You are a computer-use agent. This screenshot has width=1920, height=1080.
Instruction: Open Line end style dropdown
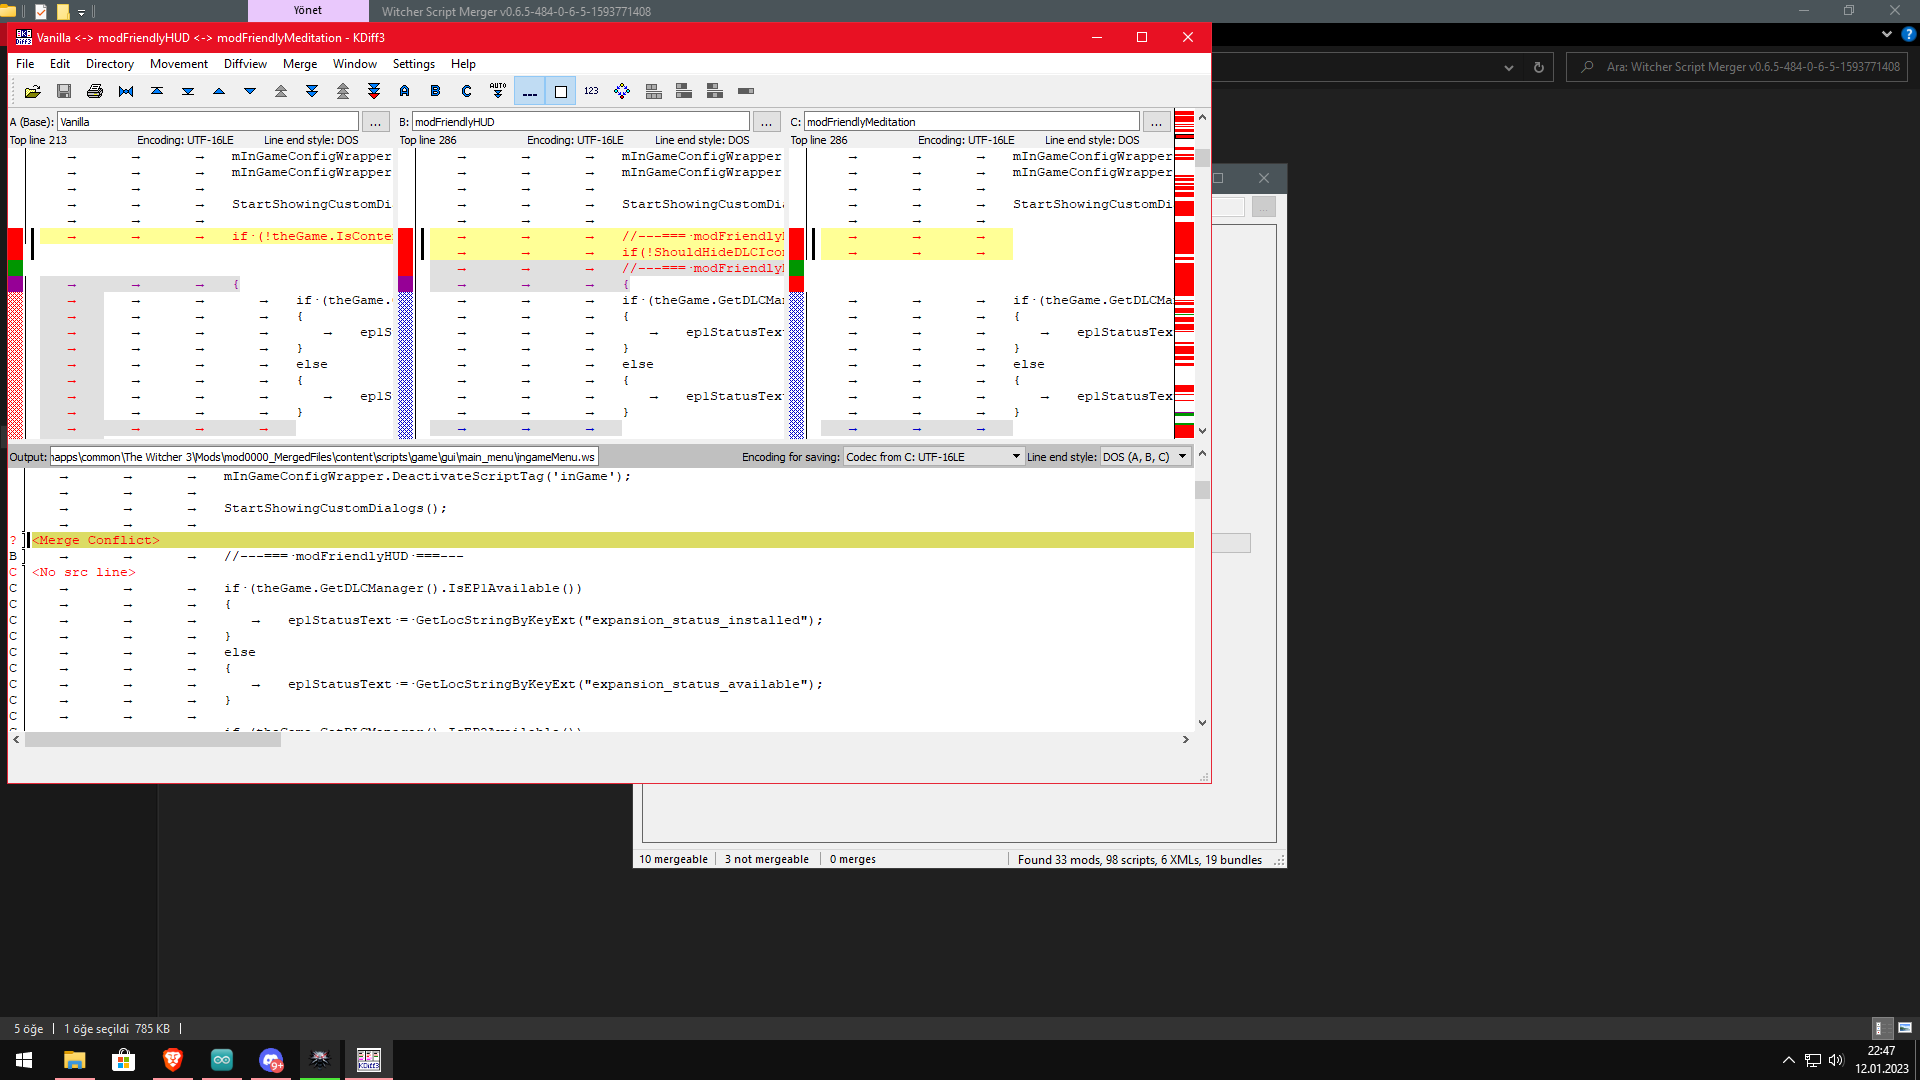(x=1144, y=457)
